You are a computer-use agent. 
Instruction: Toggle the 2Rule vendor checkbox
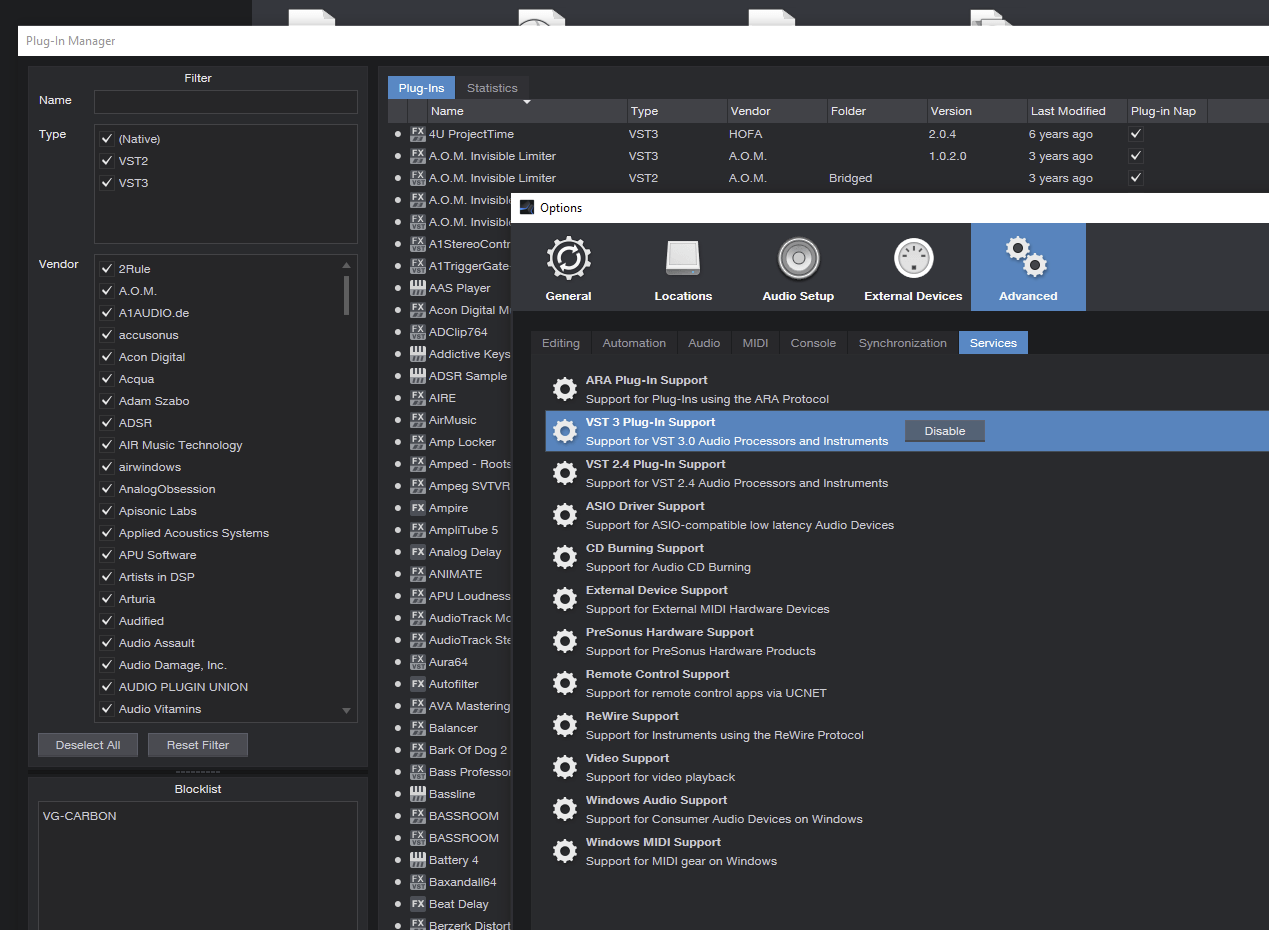click(x=107, y=269)
